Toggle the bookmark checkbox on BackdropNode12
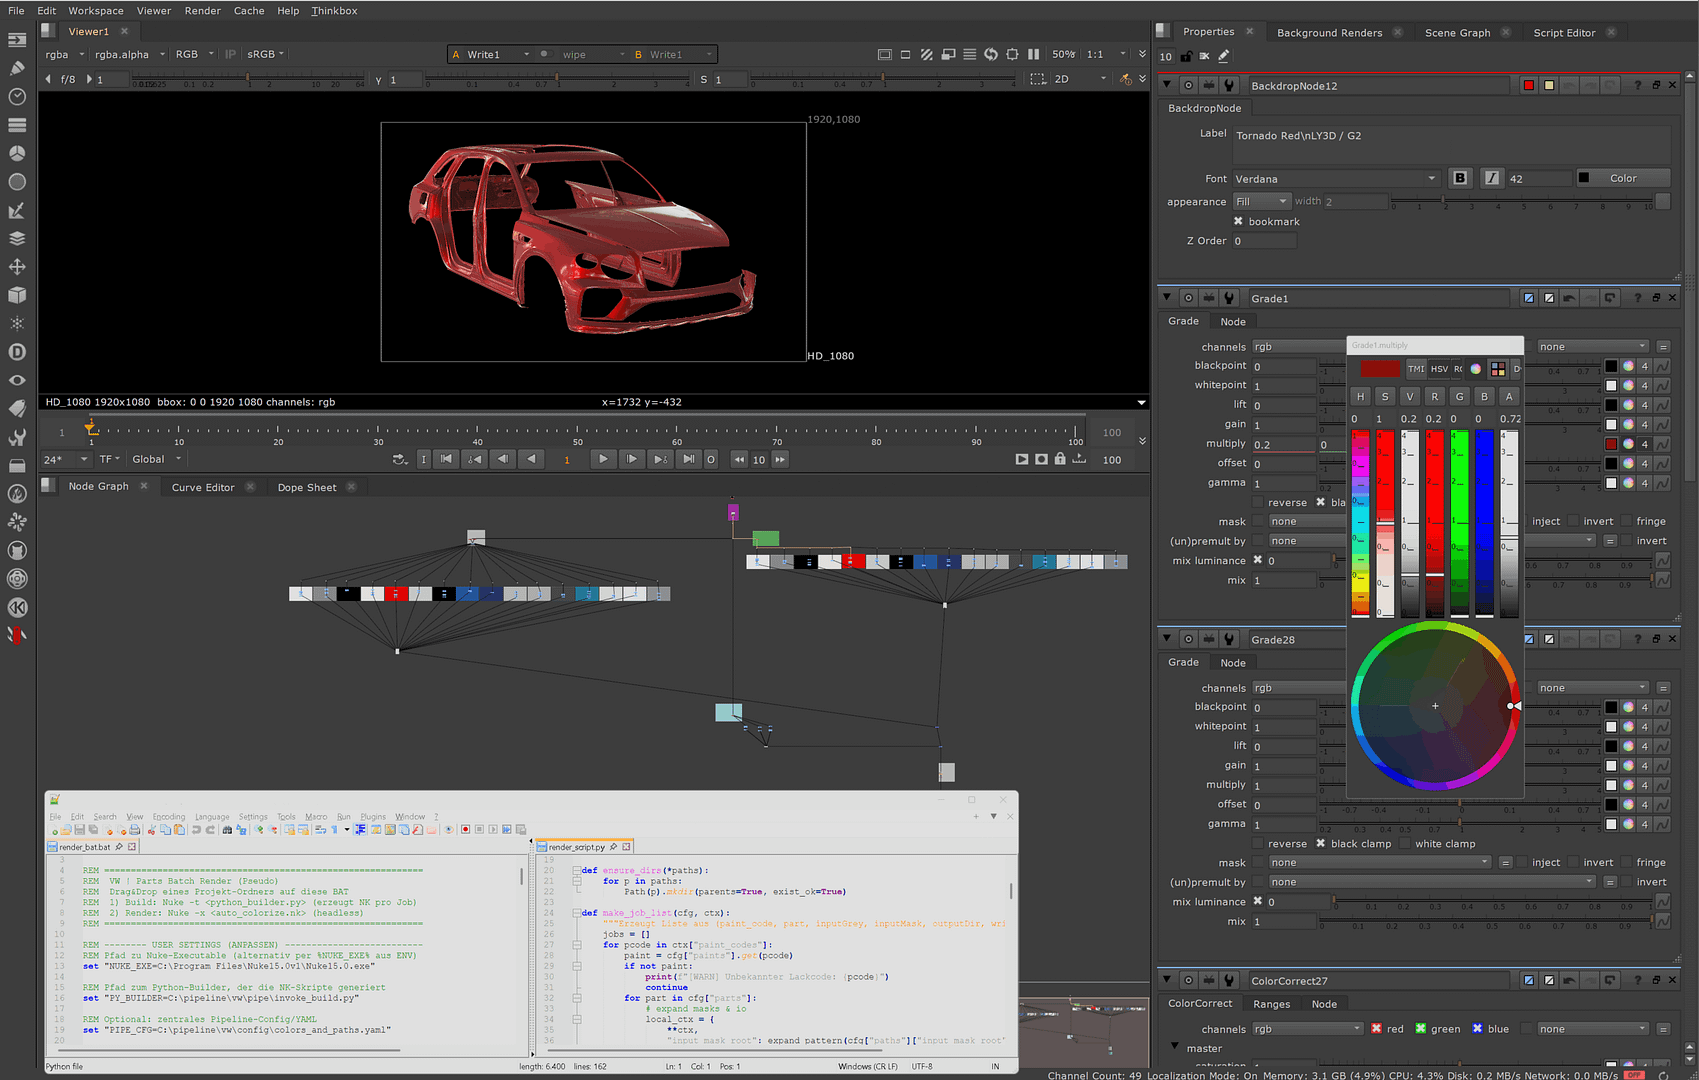The image size is (1699, 1080). (1238, 222)
